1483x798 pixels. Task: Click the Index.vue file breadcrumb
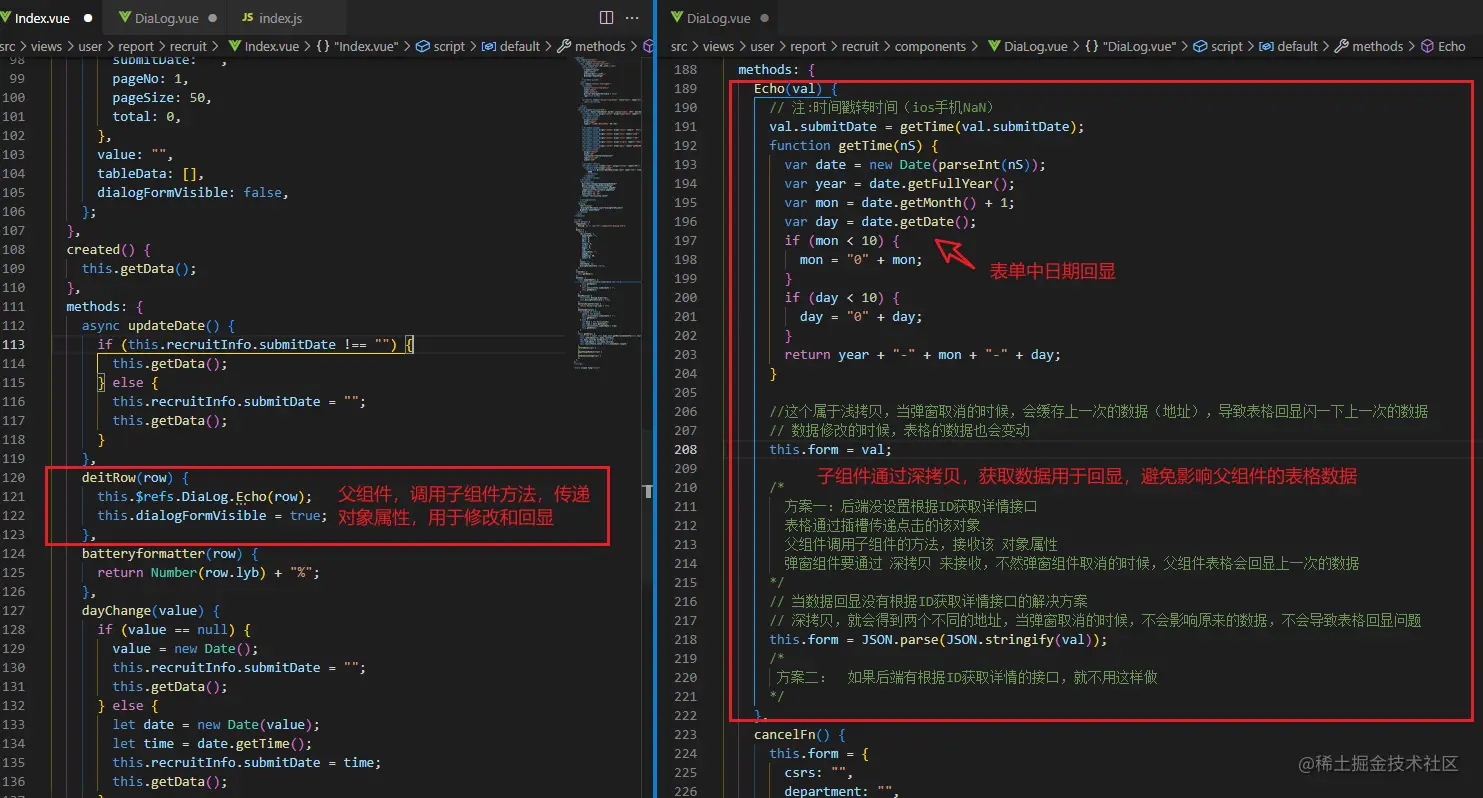coord(264,46)
